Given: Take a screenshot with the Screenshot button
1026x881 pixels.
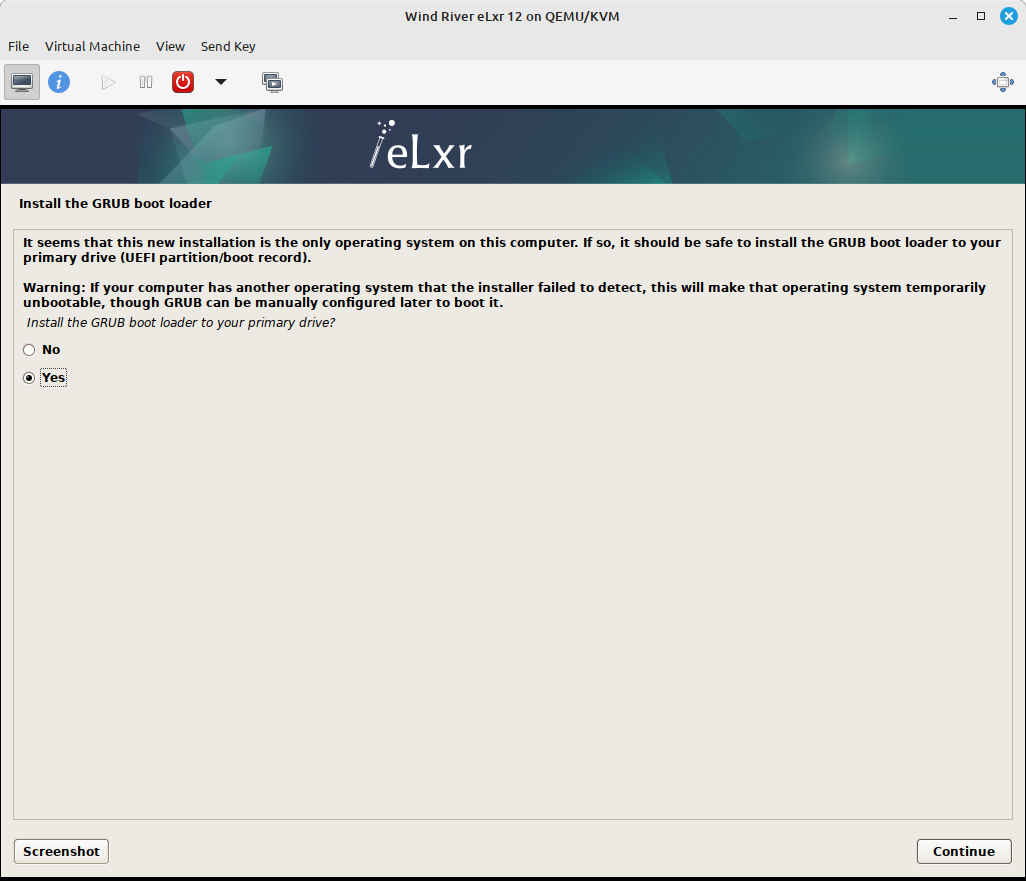Looking at the screenshot, I should [60, 851].
